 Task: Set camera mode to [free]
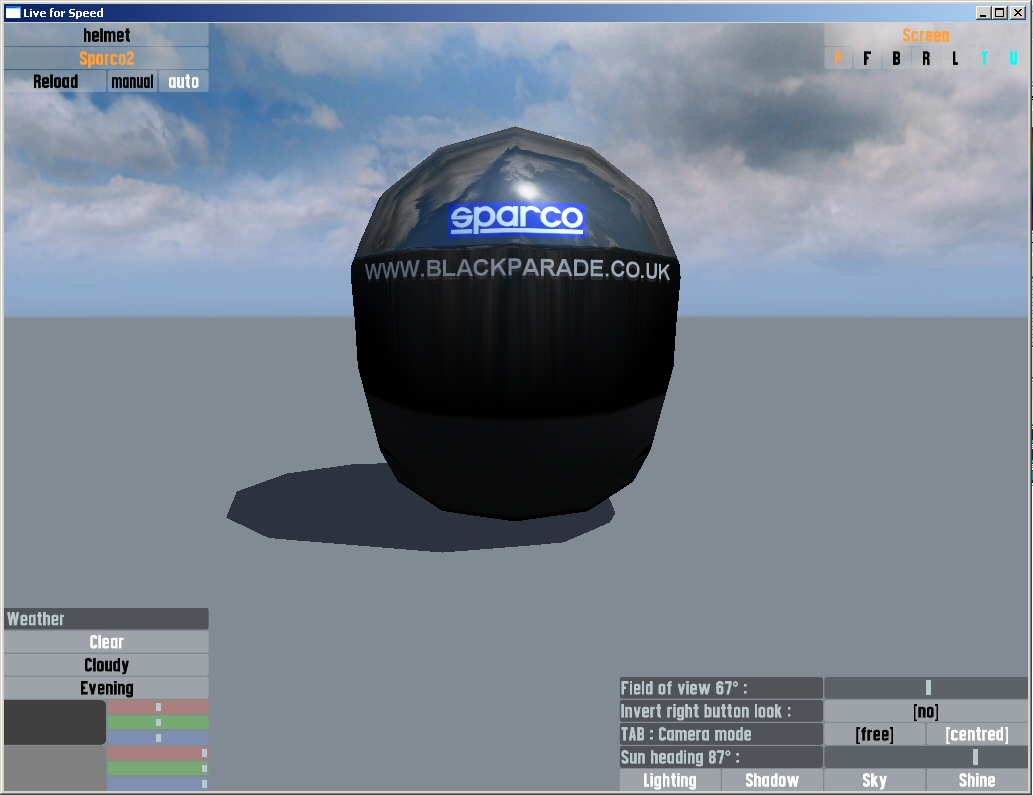point(874,734)
